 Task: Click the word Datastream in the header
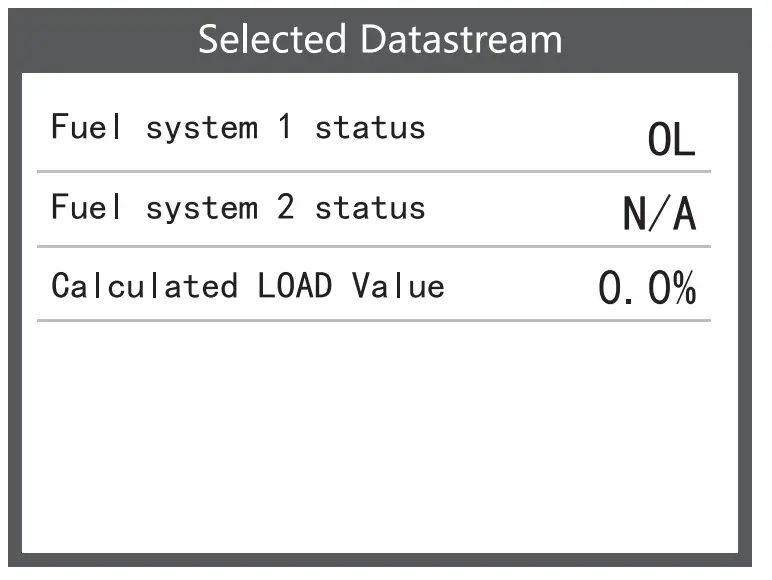461,40
